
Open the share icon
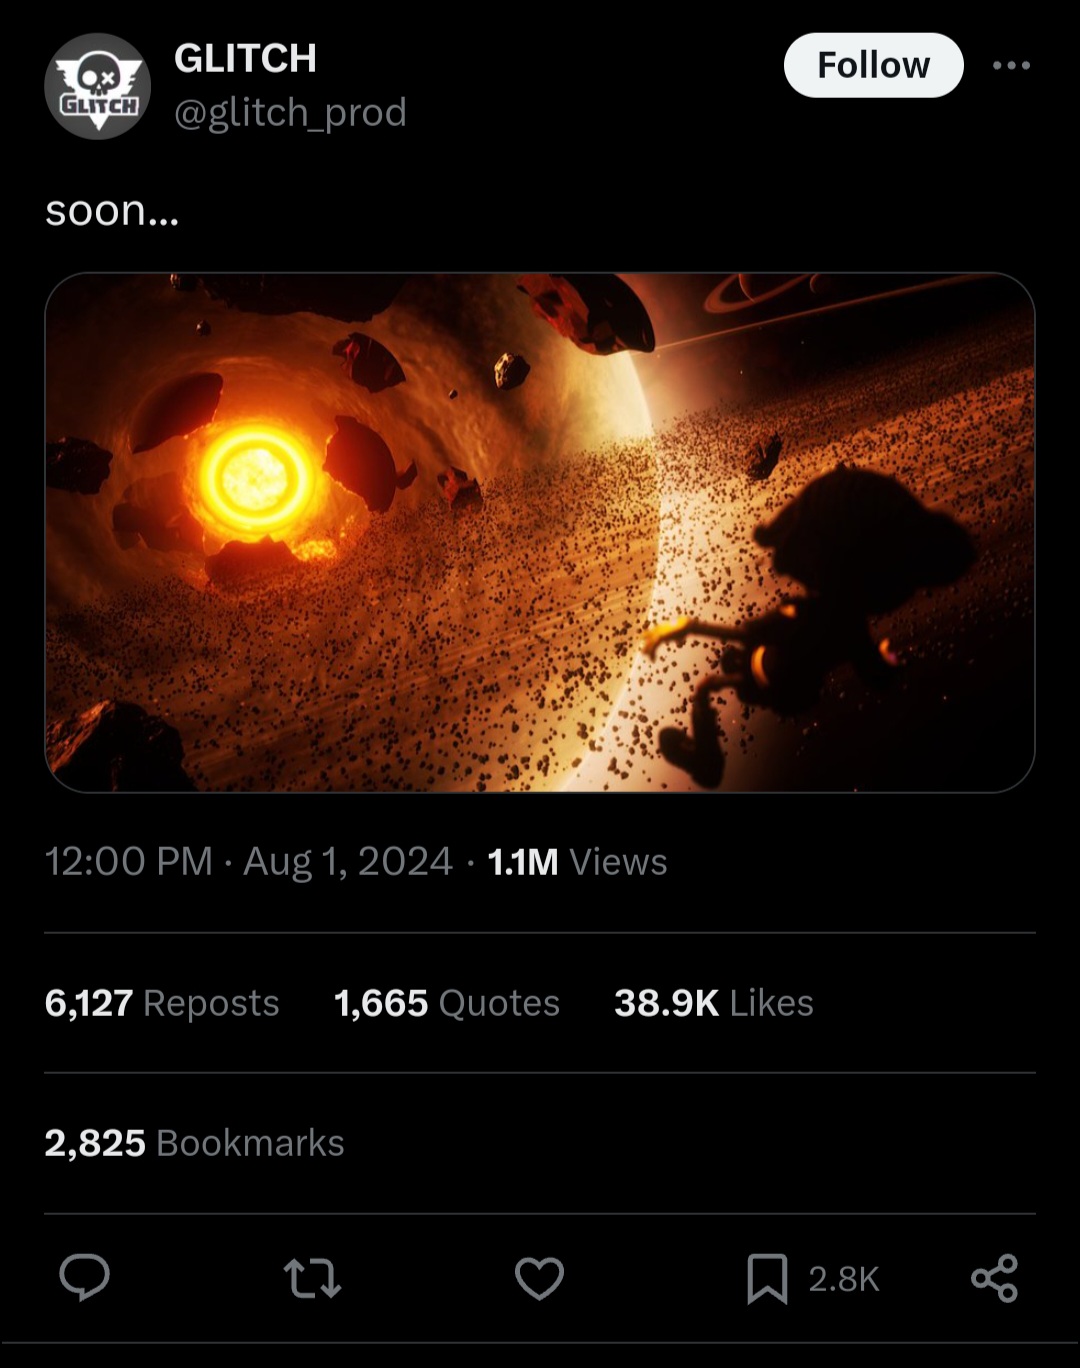coord(994,1278)
